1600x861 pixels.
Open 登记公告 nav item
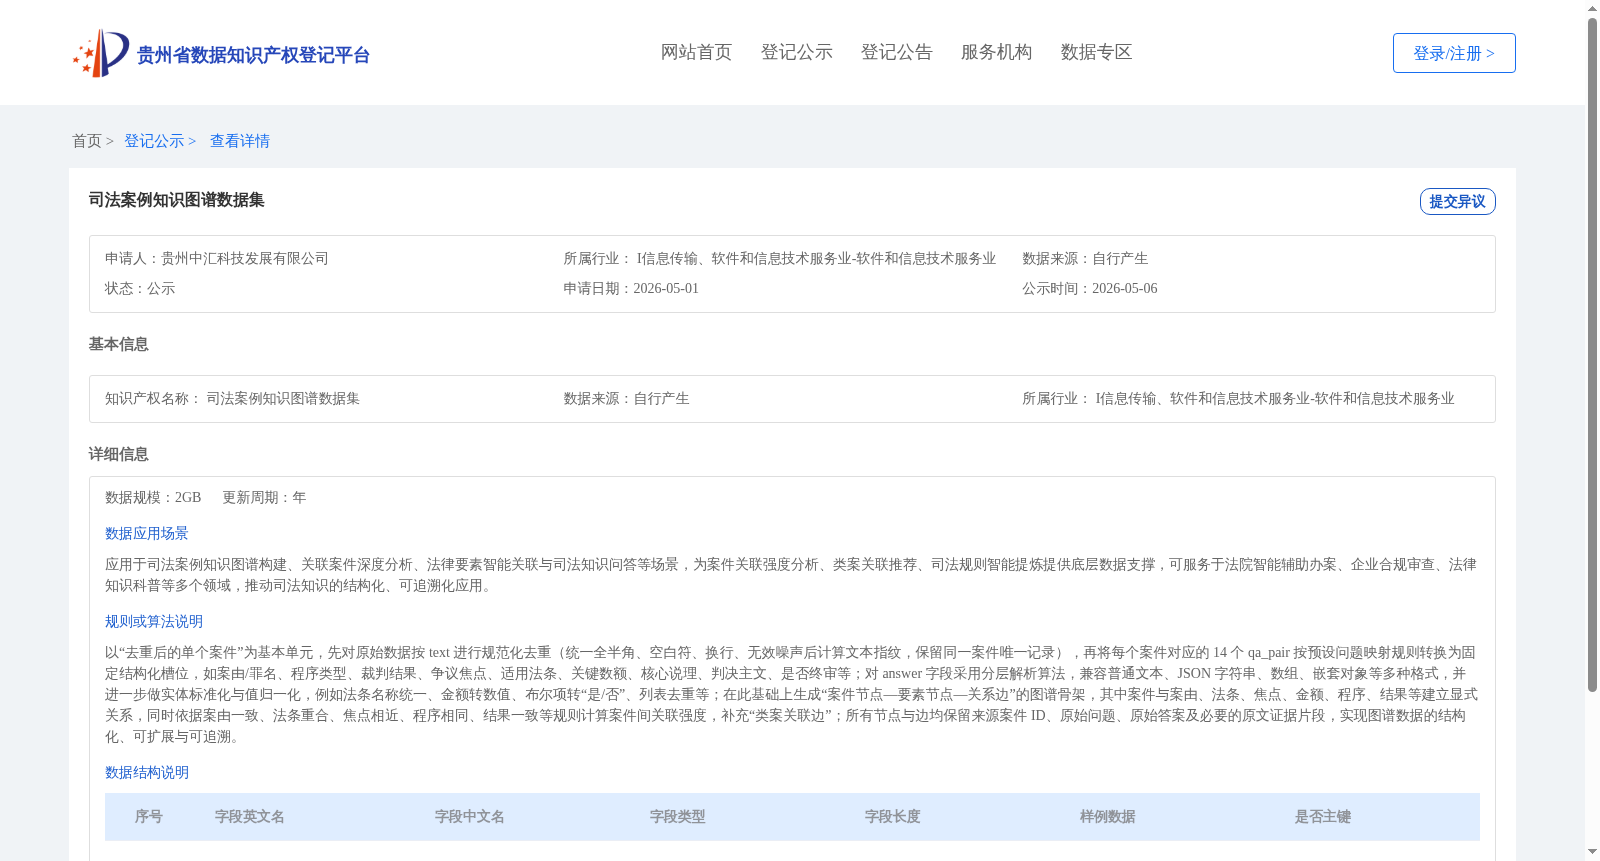click(896, 52)
